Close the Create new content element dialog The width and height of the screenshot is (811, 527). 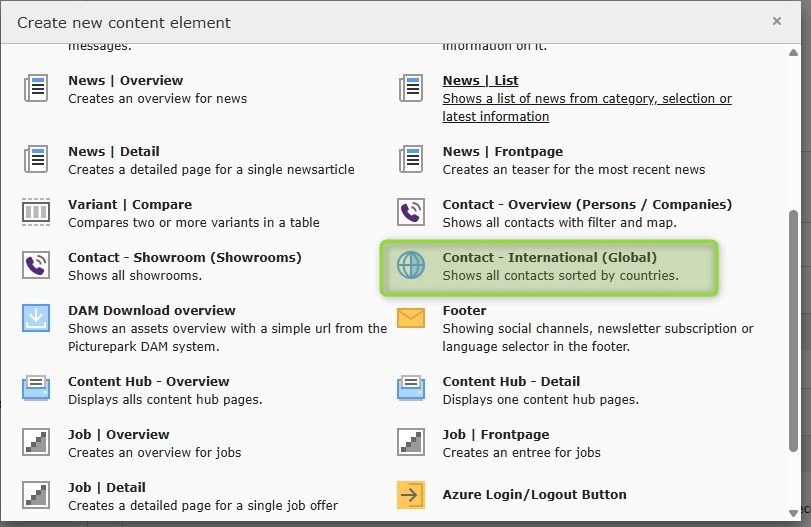pos(777,21)
